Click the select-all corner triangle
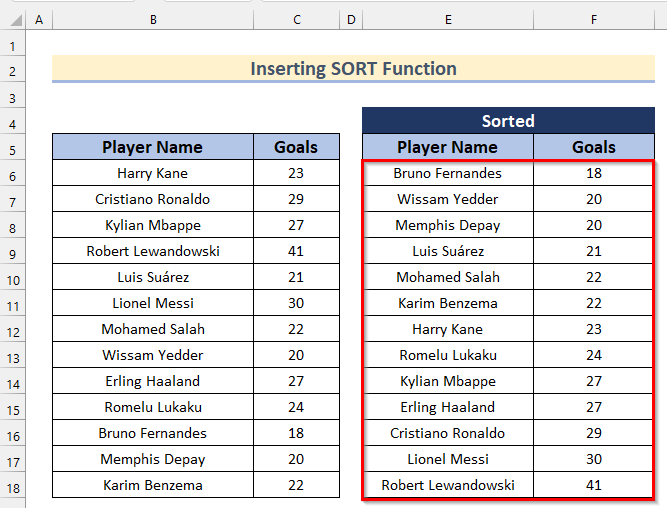 [x=13, y=20]
